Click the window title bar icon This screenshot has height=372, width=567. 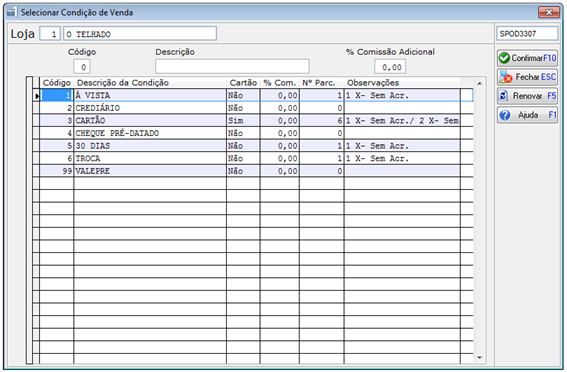pos(12,12)
